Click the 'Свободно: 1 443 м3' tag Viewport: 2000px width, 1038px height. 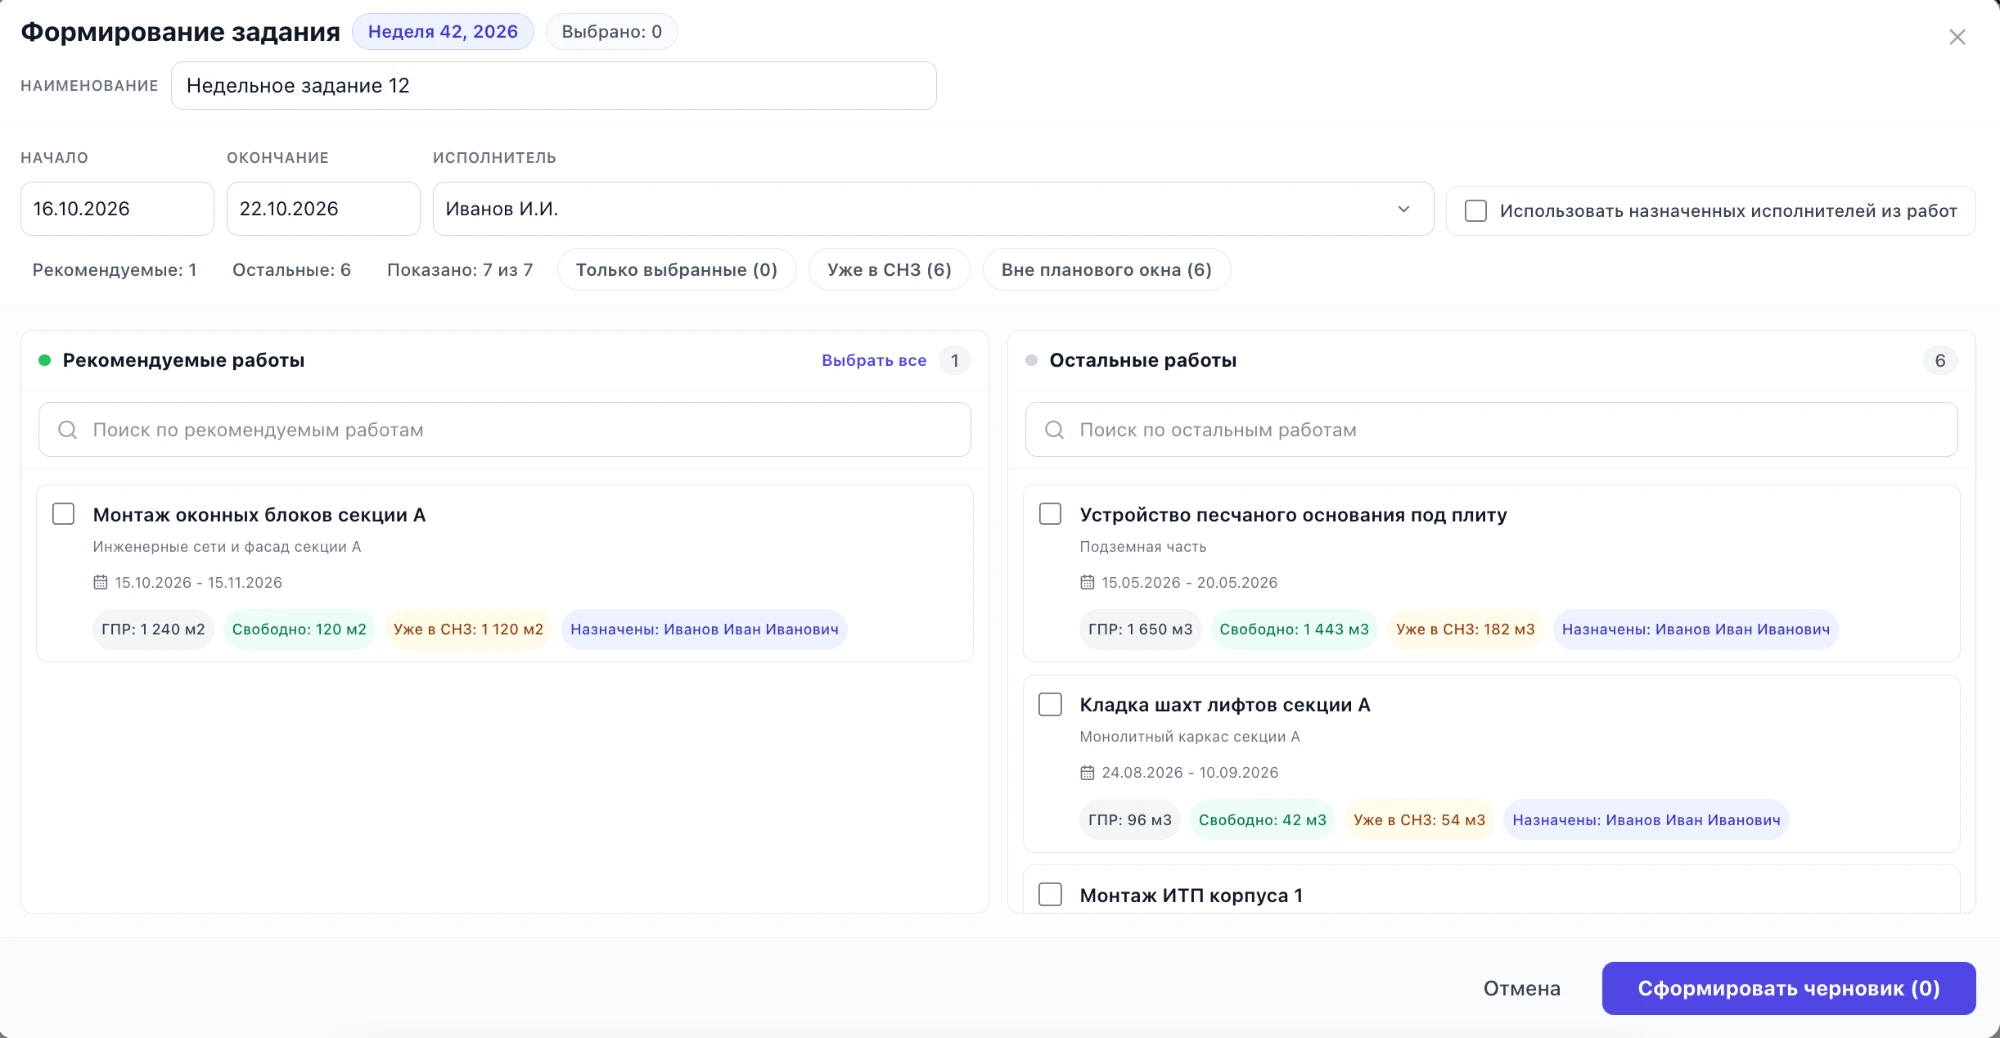[x=1294, y=630]
